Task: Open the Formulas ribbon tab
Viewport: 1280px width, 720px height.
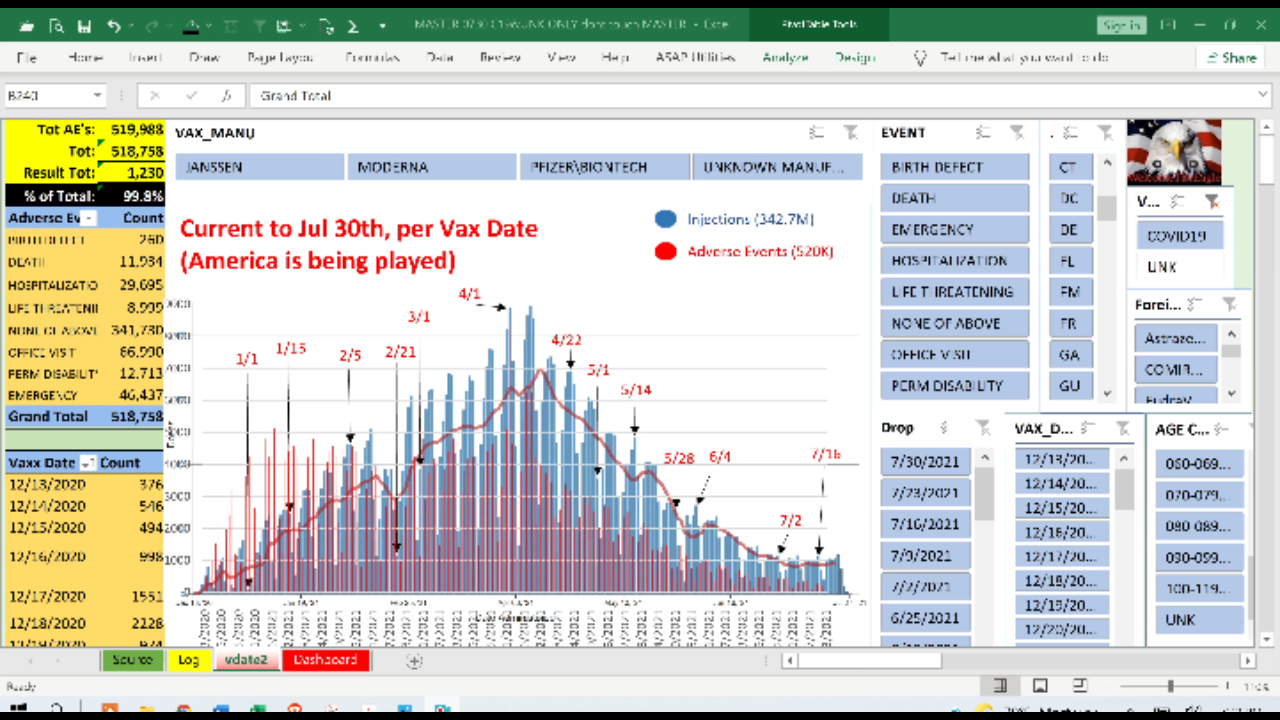Action: (372, 58)
